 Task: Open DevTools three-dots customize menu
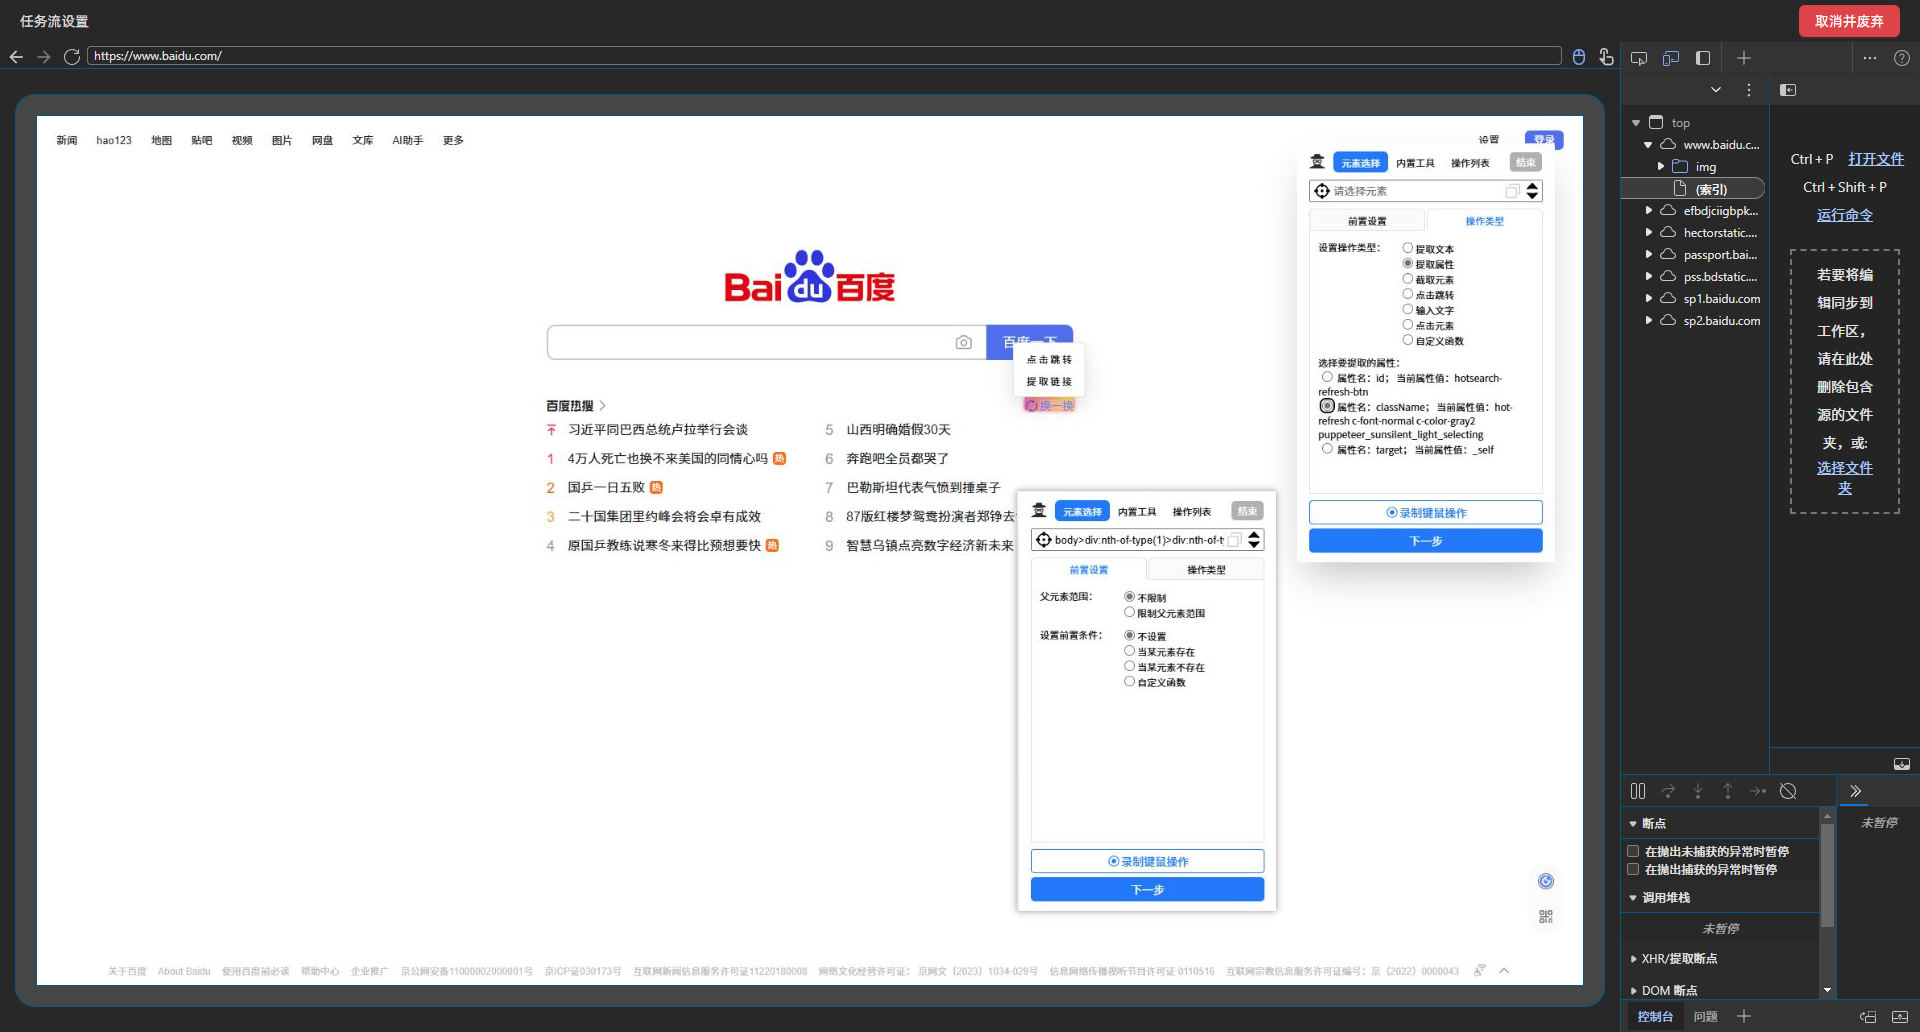[x=1870, y=58]
